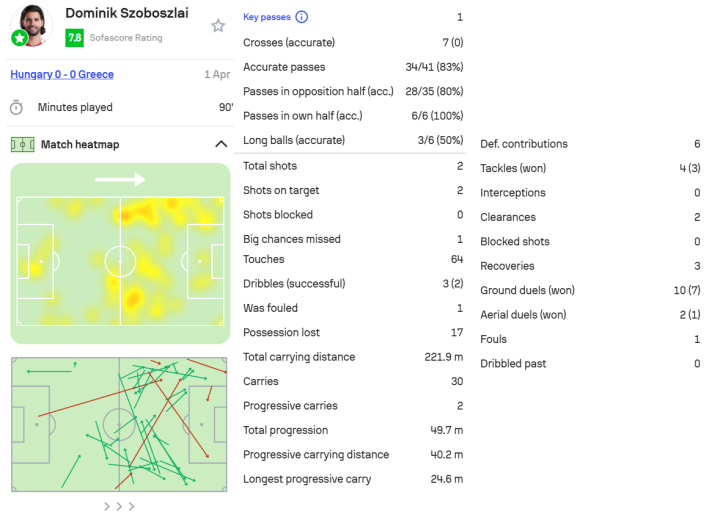Collapse the Match heatmap section
The height and width of the screenshot is (520, 720).
coord(221,144)
